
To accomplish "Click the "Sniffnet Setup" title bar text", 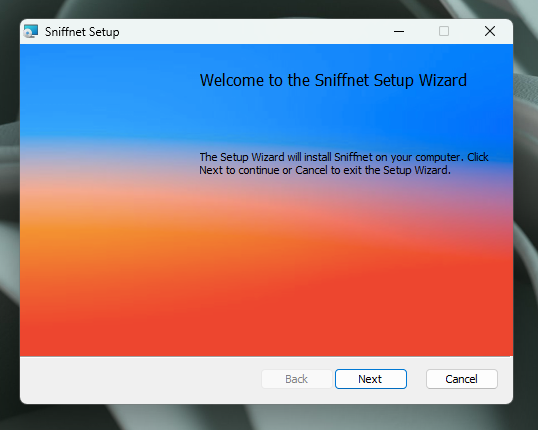I will 82,32.
